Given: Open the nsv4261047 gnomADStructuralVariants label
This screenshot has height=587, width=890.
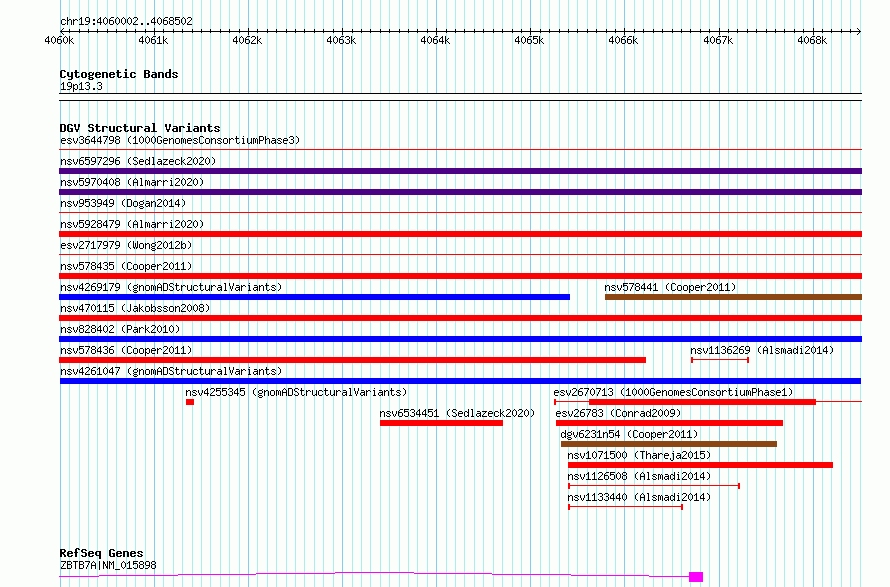Looking at the screenshot, I should (x=171, y=371).
